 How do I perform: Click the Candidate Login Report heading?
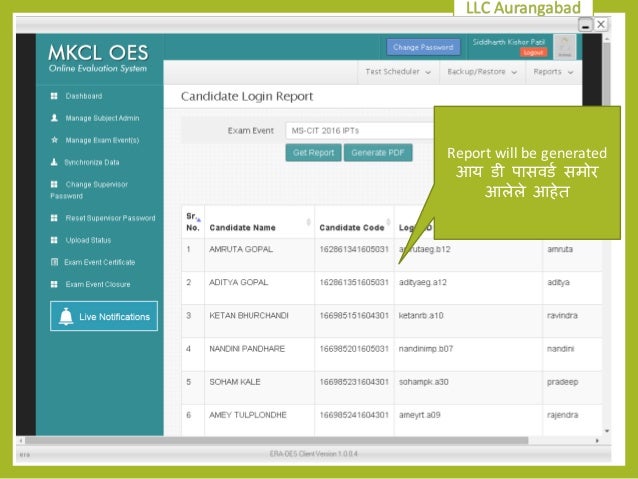click(247, 96)
